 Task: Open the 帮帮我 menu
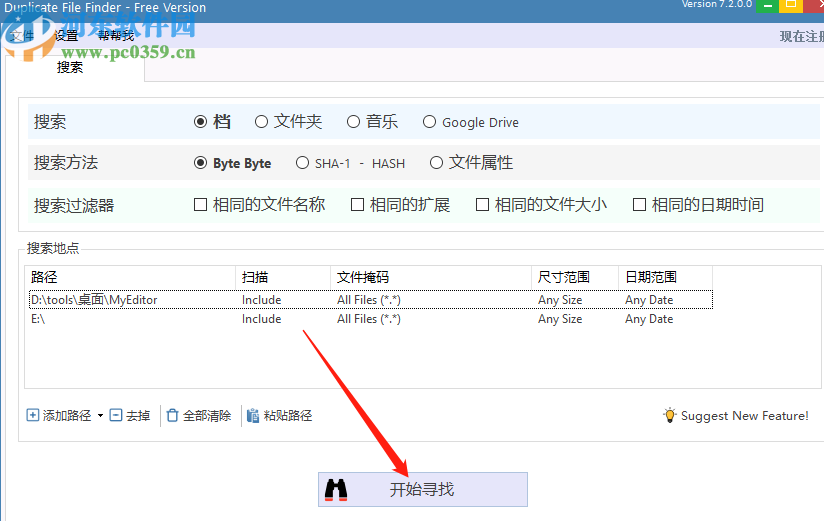[x=116, y=36]
